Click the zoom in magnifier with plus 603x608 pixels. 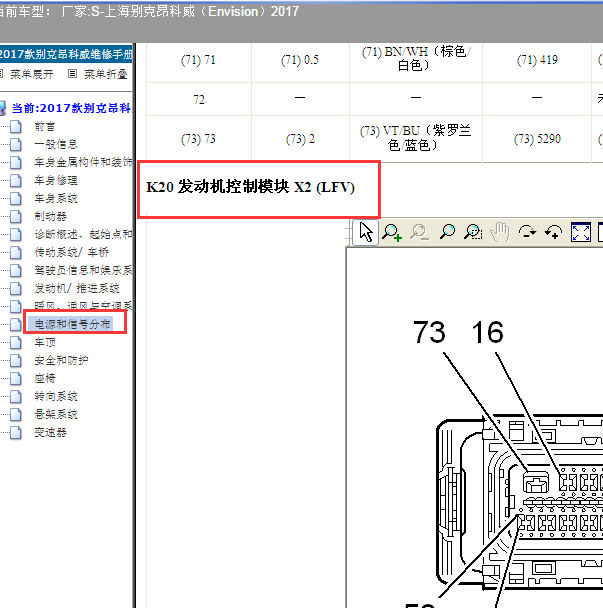[x=392, y=233]
